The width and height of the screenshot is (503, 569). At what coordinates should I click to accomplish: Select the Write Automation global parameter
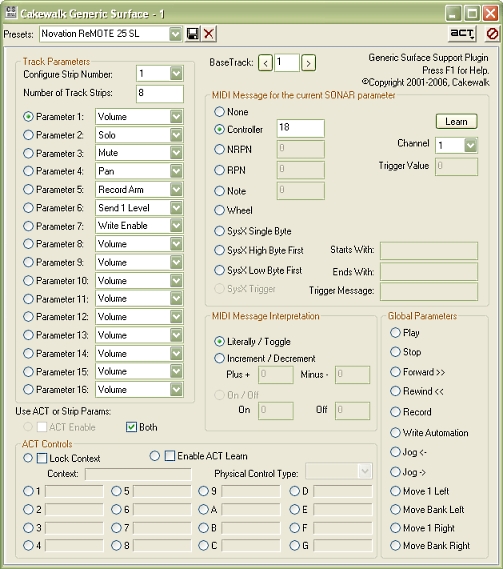tap(395, 433)
